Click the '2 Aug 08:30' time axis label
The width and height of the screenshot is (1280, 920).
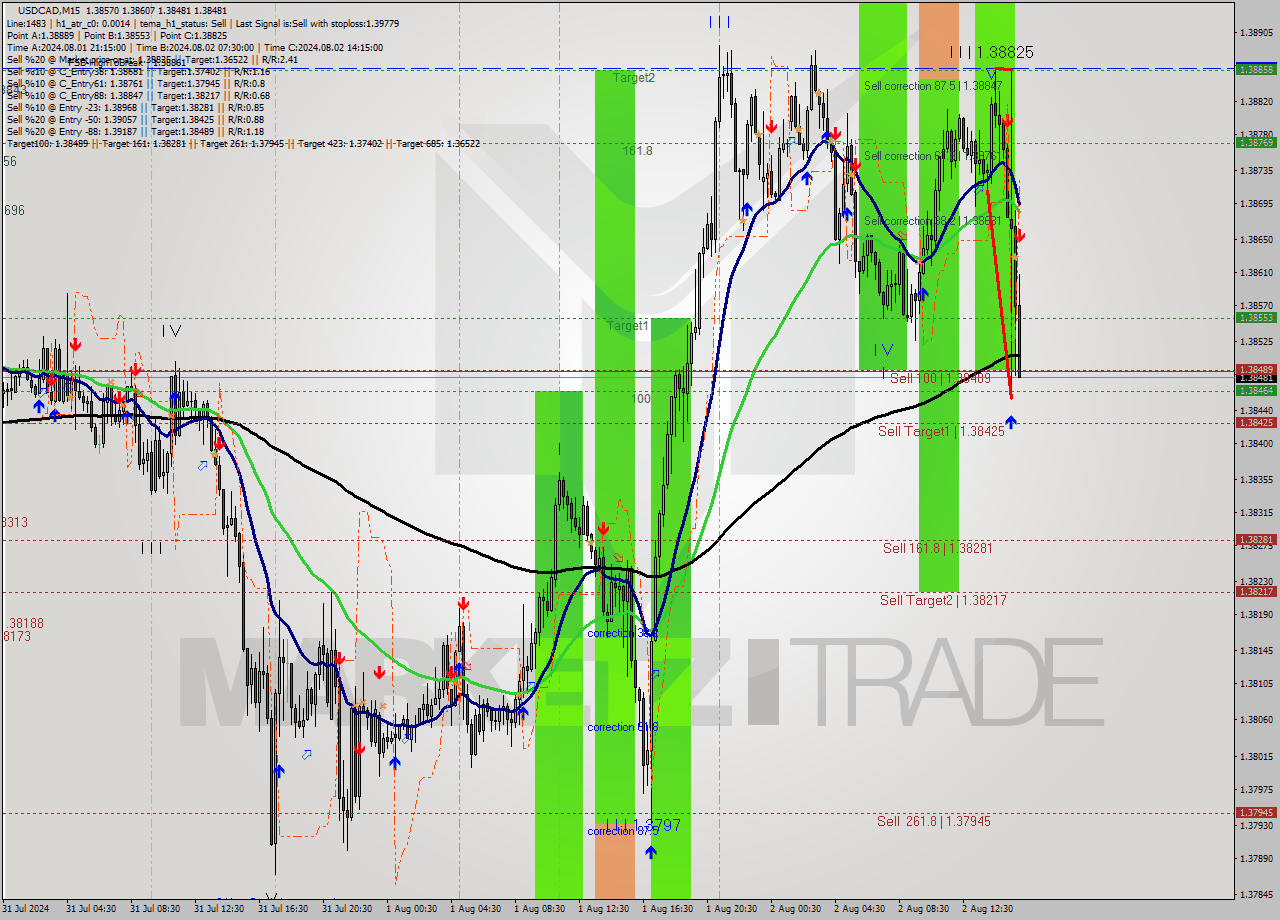click(923, 909)
